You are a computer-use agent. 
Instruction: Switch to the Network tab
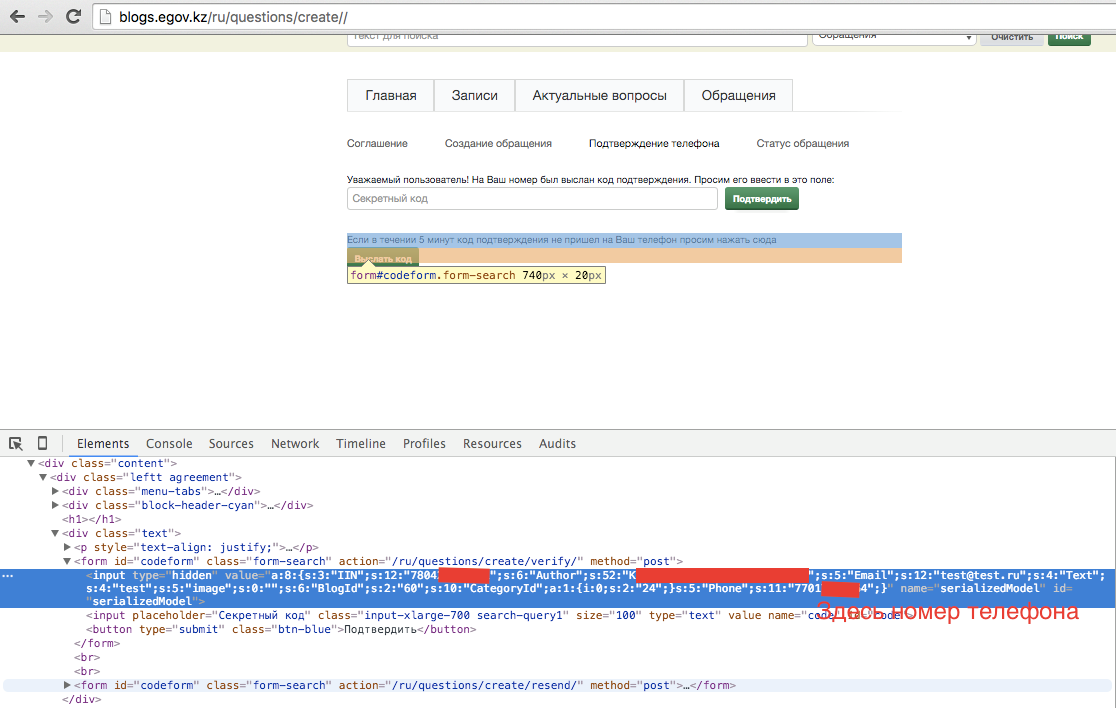click(x=295, y=443)
